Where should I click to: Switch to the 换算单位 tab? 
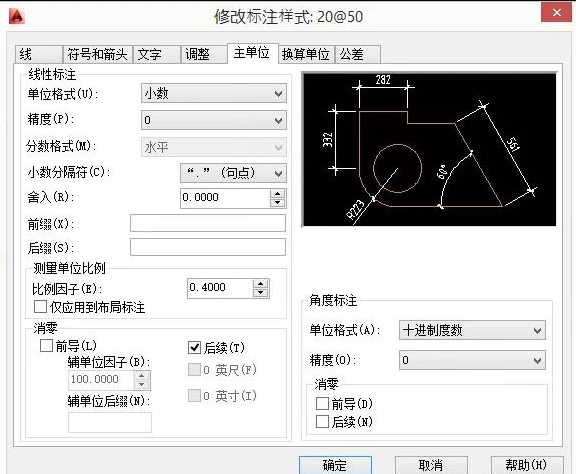coord(306,55)
